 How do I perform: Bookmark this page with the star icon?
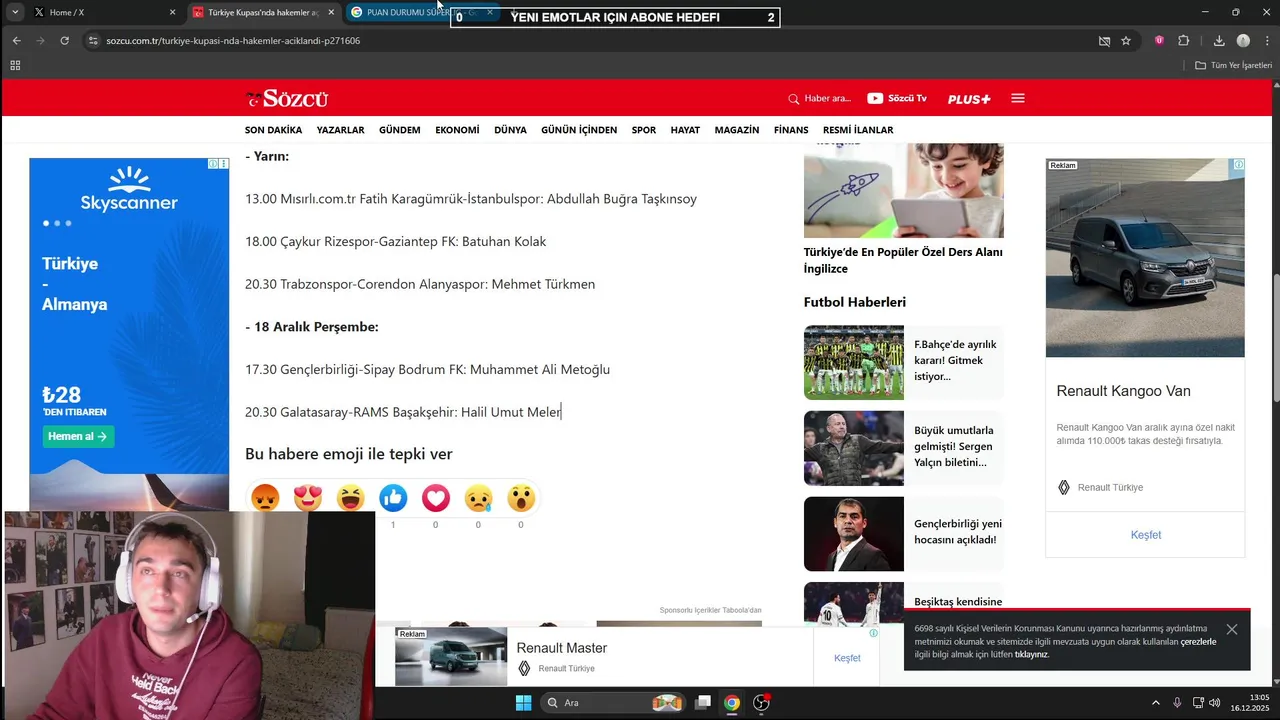tap(1126, 41)
